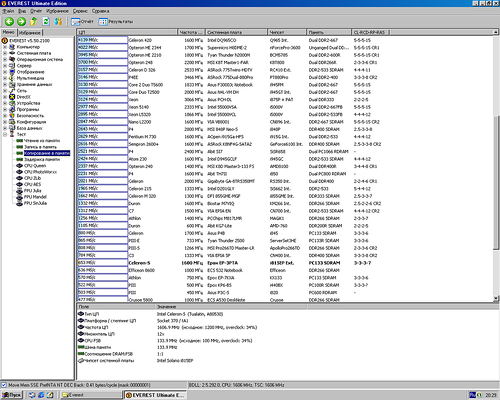The image size is (500, 400).
Task: Select FPU SinJulia benchmark
Action: point(35,203)
